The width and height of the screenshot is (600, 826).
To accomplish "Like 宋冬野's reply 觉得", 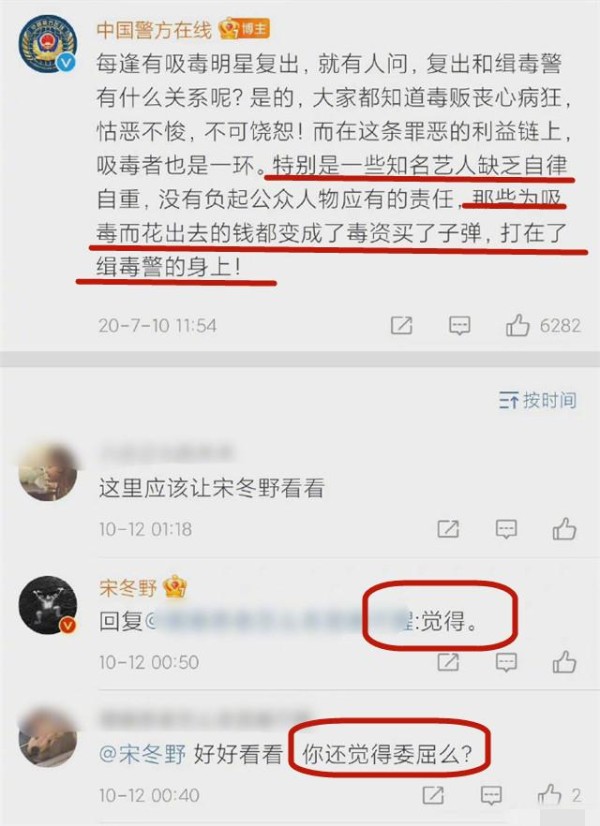I will (x=564, y=662).
